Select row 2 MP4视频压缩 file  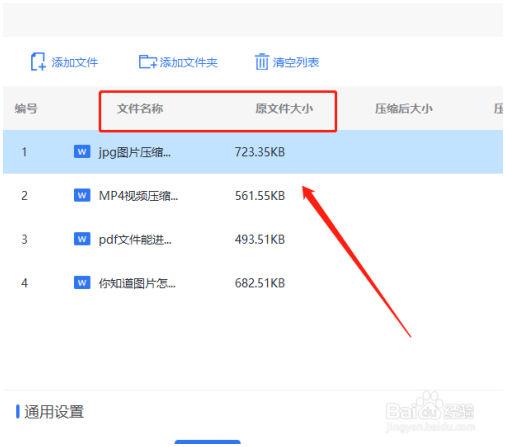coord(253,196)
